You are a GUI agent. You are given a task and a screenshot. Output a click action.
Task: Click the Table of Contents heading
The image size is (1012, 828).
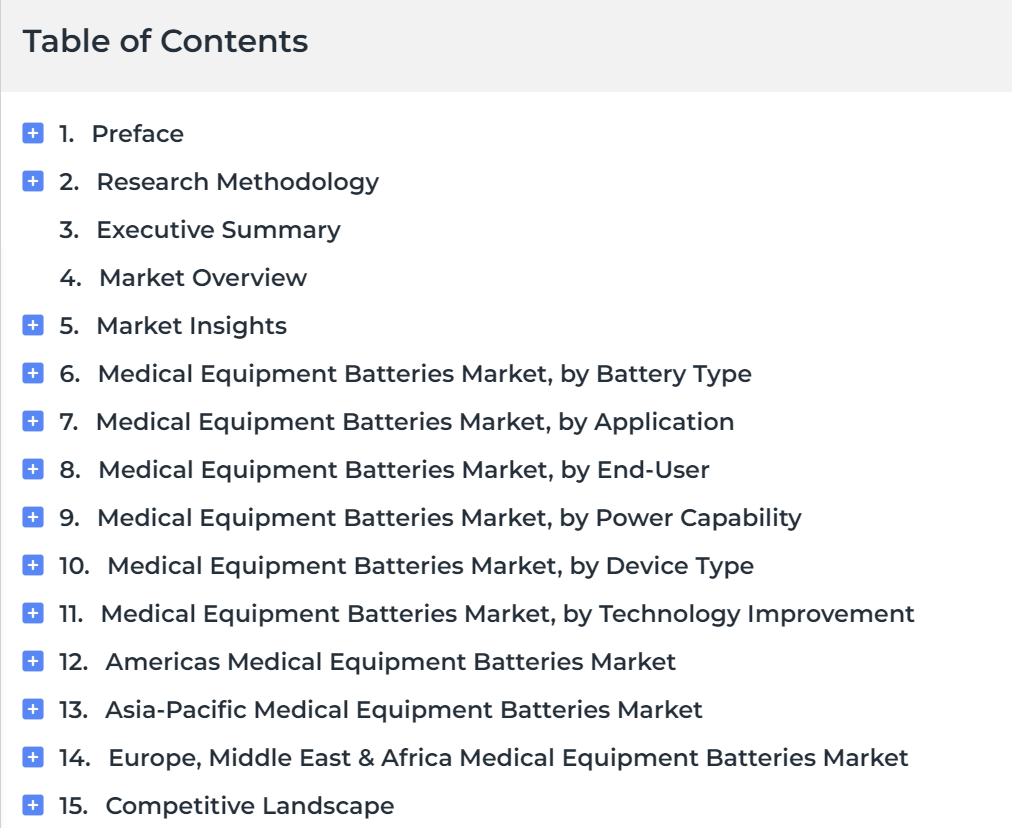point(165,41)
